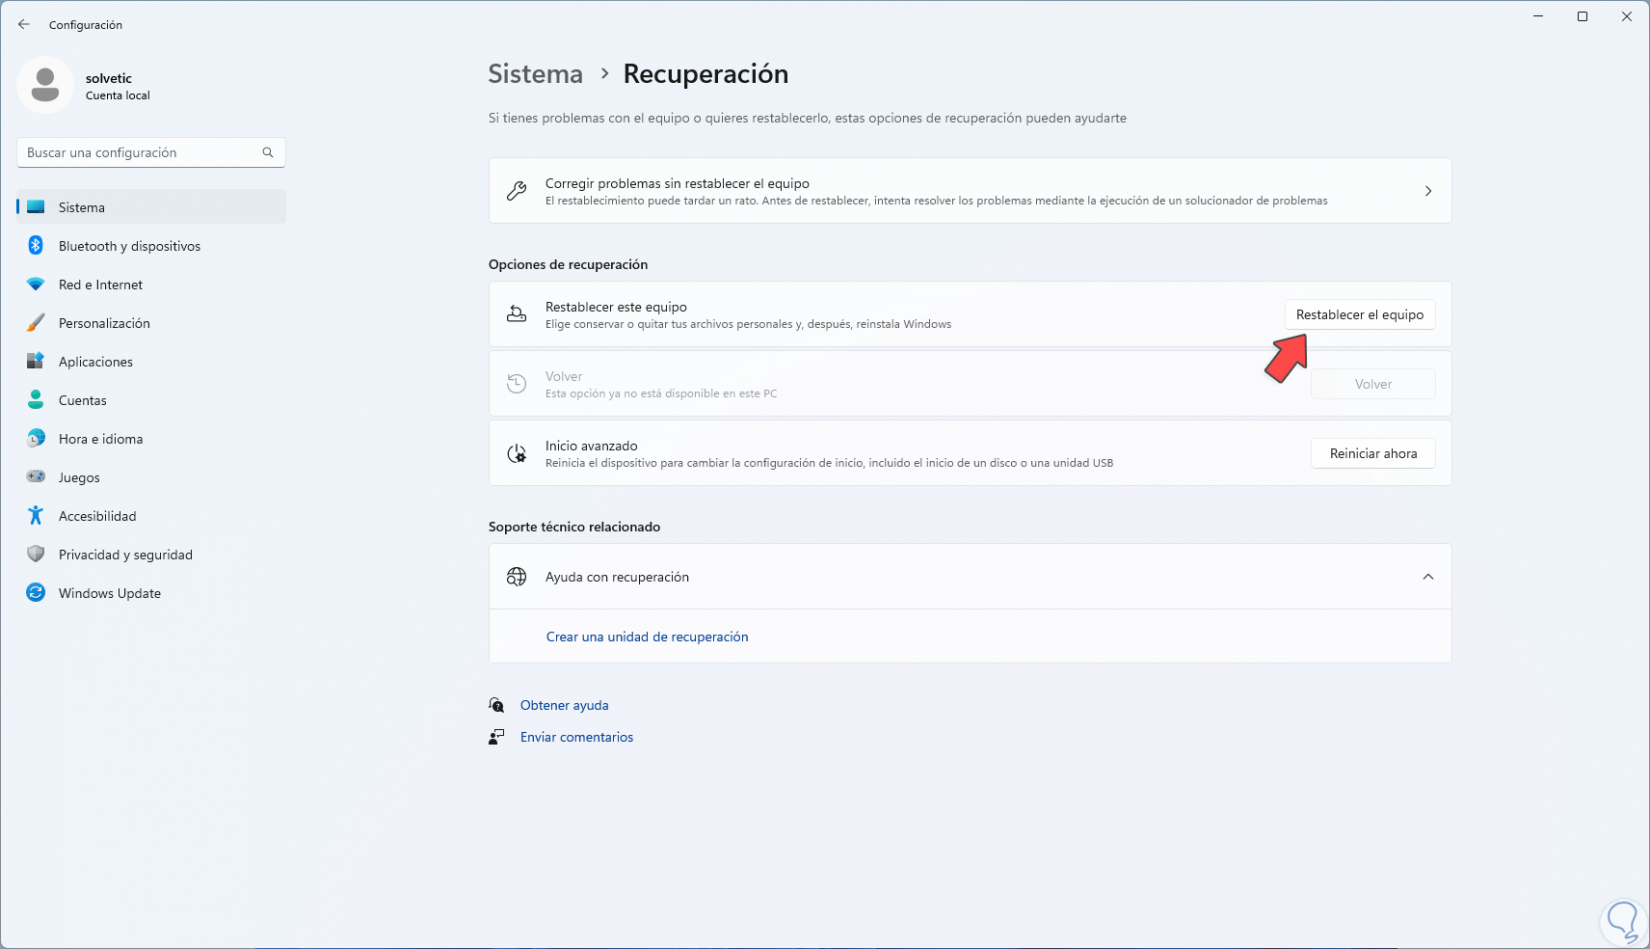Click Opciones de recuperación heading
Viewport: 1650px width, 949px height.
point(568,264)
